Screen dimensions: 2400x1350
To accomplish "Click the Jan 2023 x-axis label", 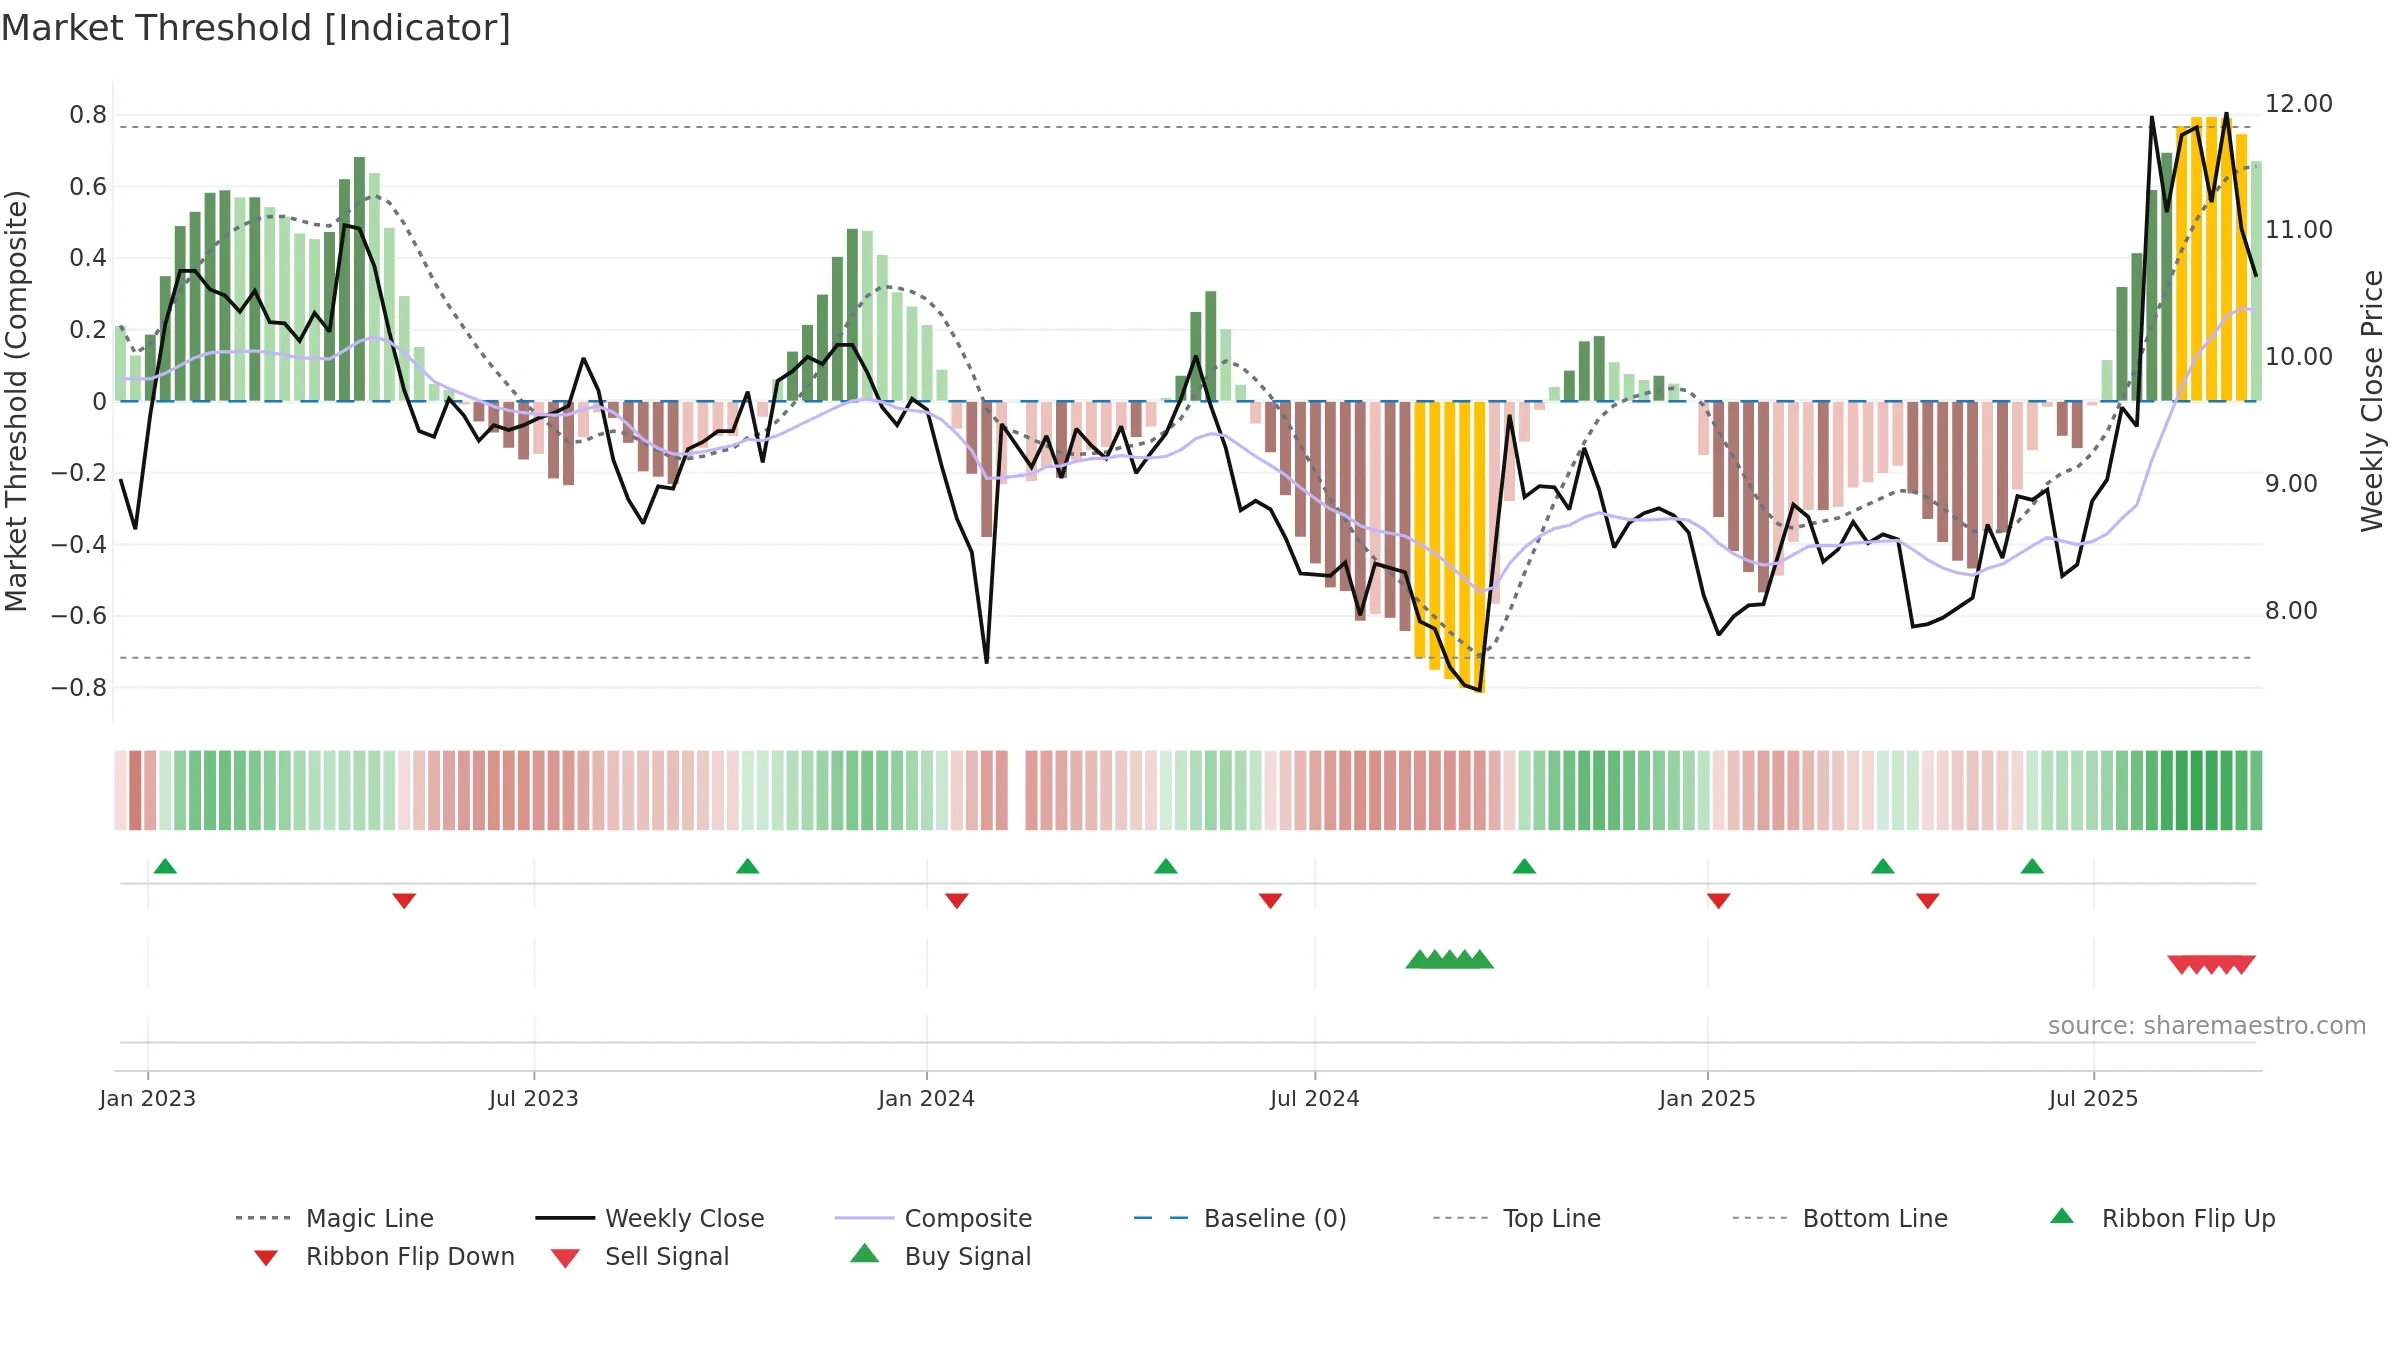I will tap(148, 1098).
